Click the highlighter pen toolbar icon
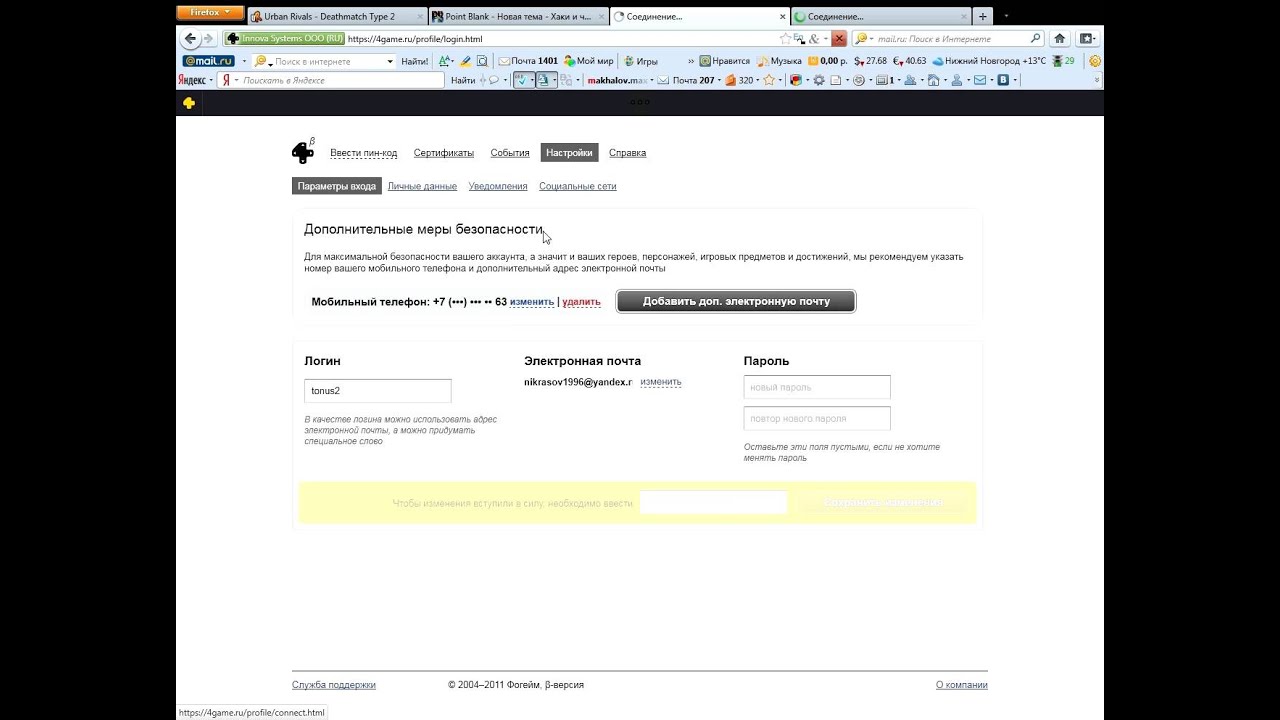Screen dimensions: 1280x720 point(466,61)
